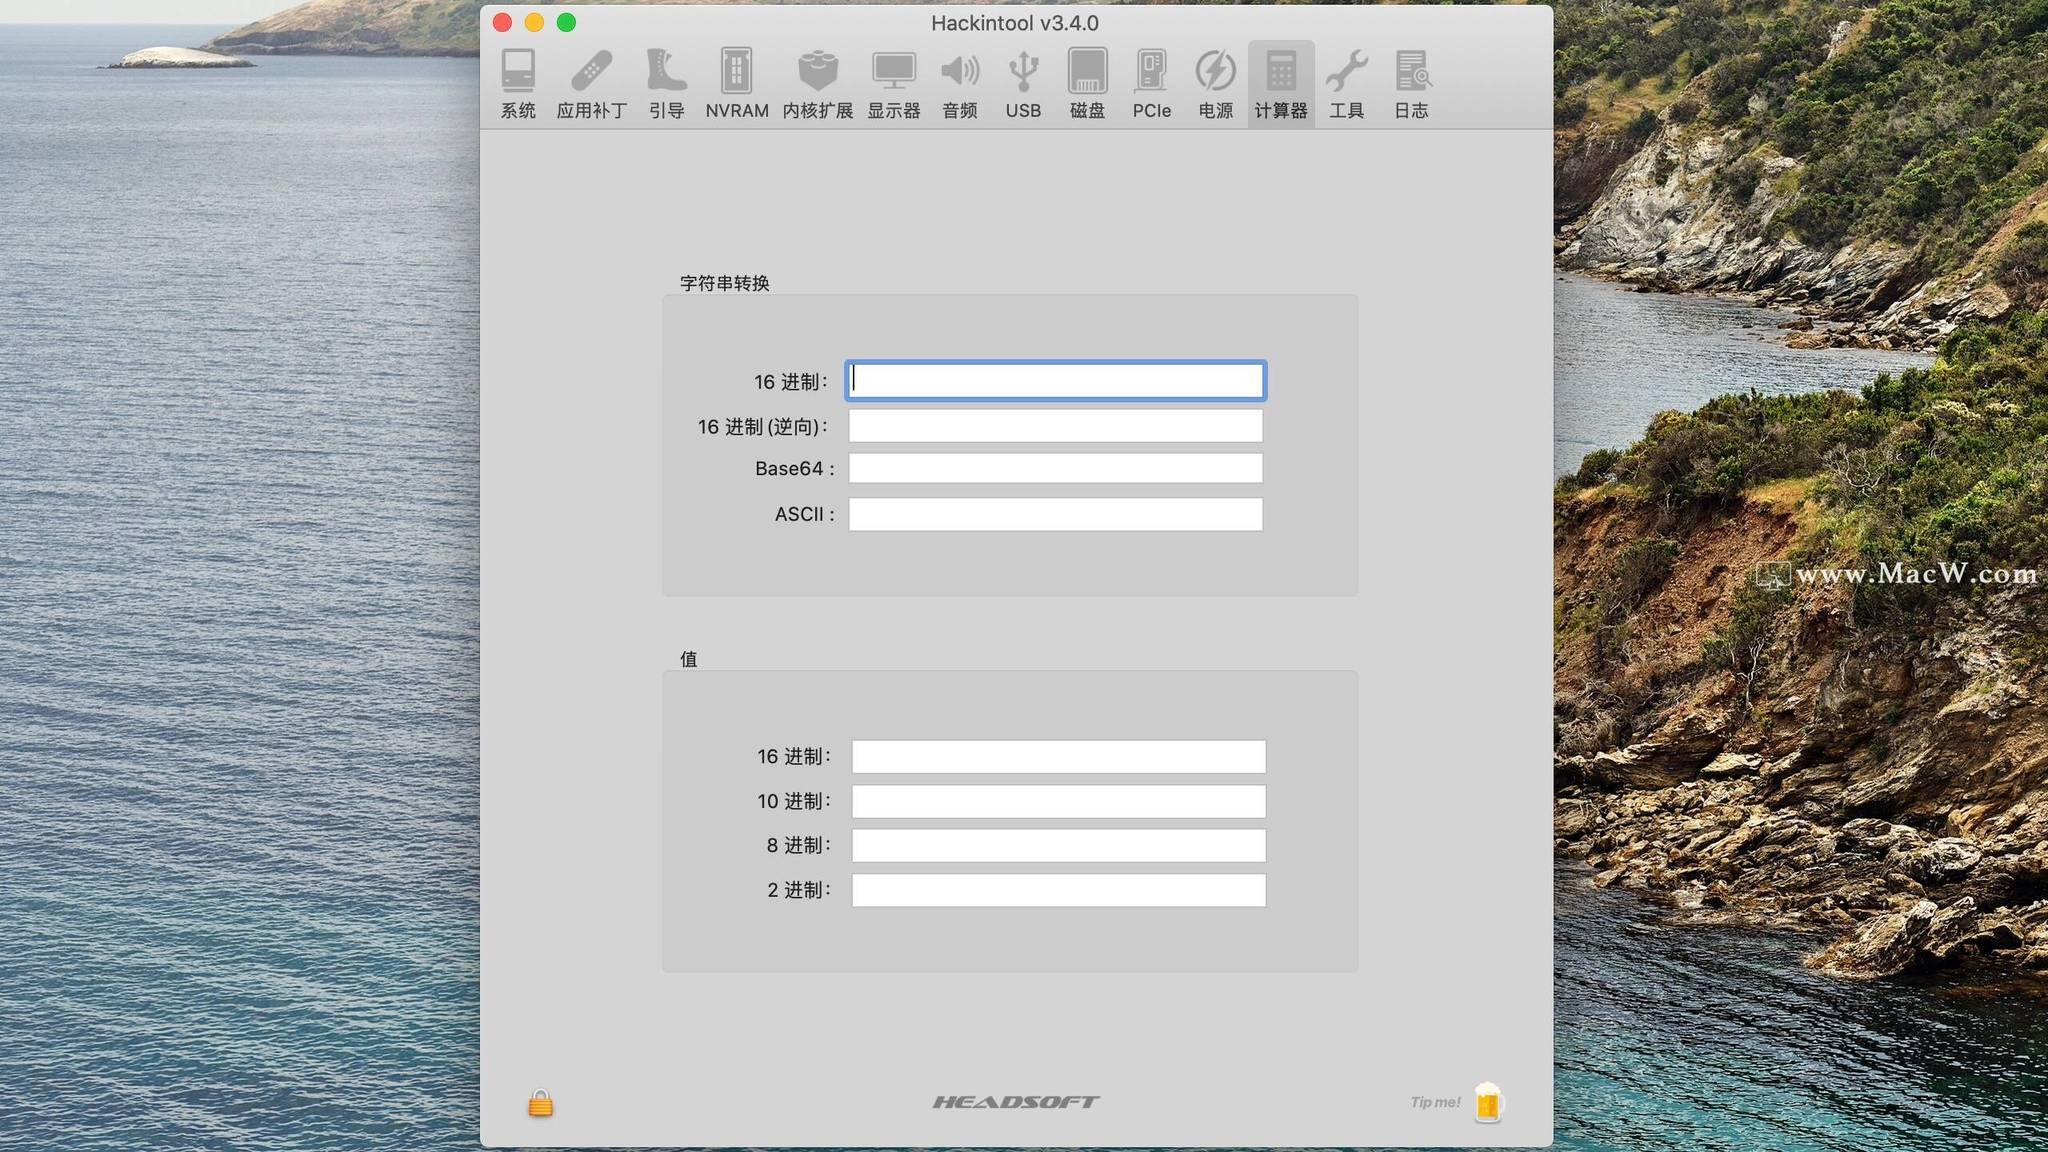
Task: Switch to the 磁盘 disk section
Action: coord(1087,84)
